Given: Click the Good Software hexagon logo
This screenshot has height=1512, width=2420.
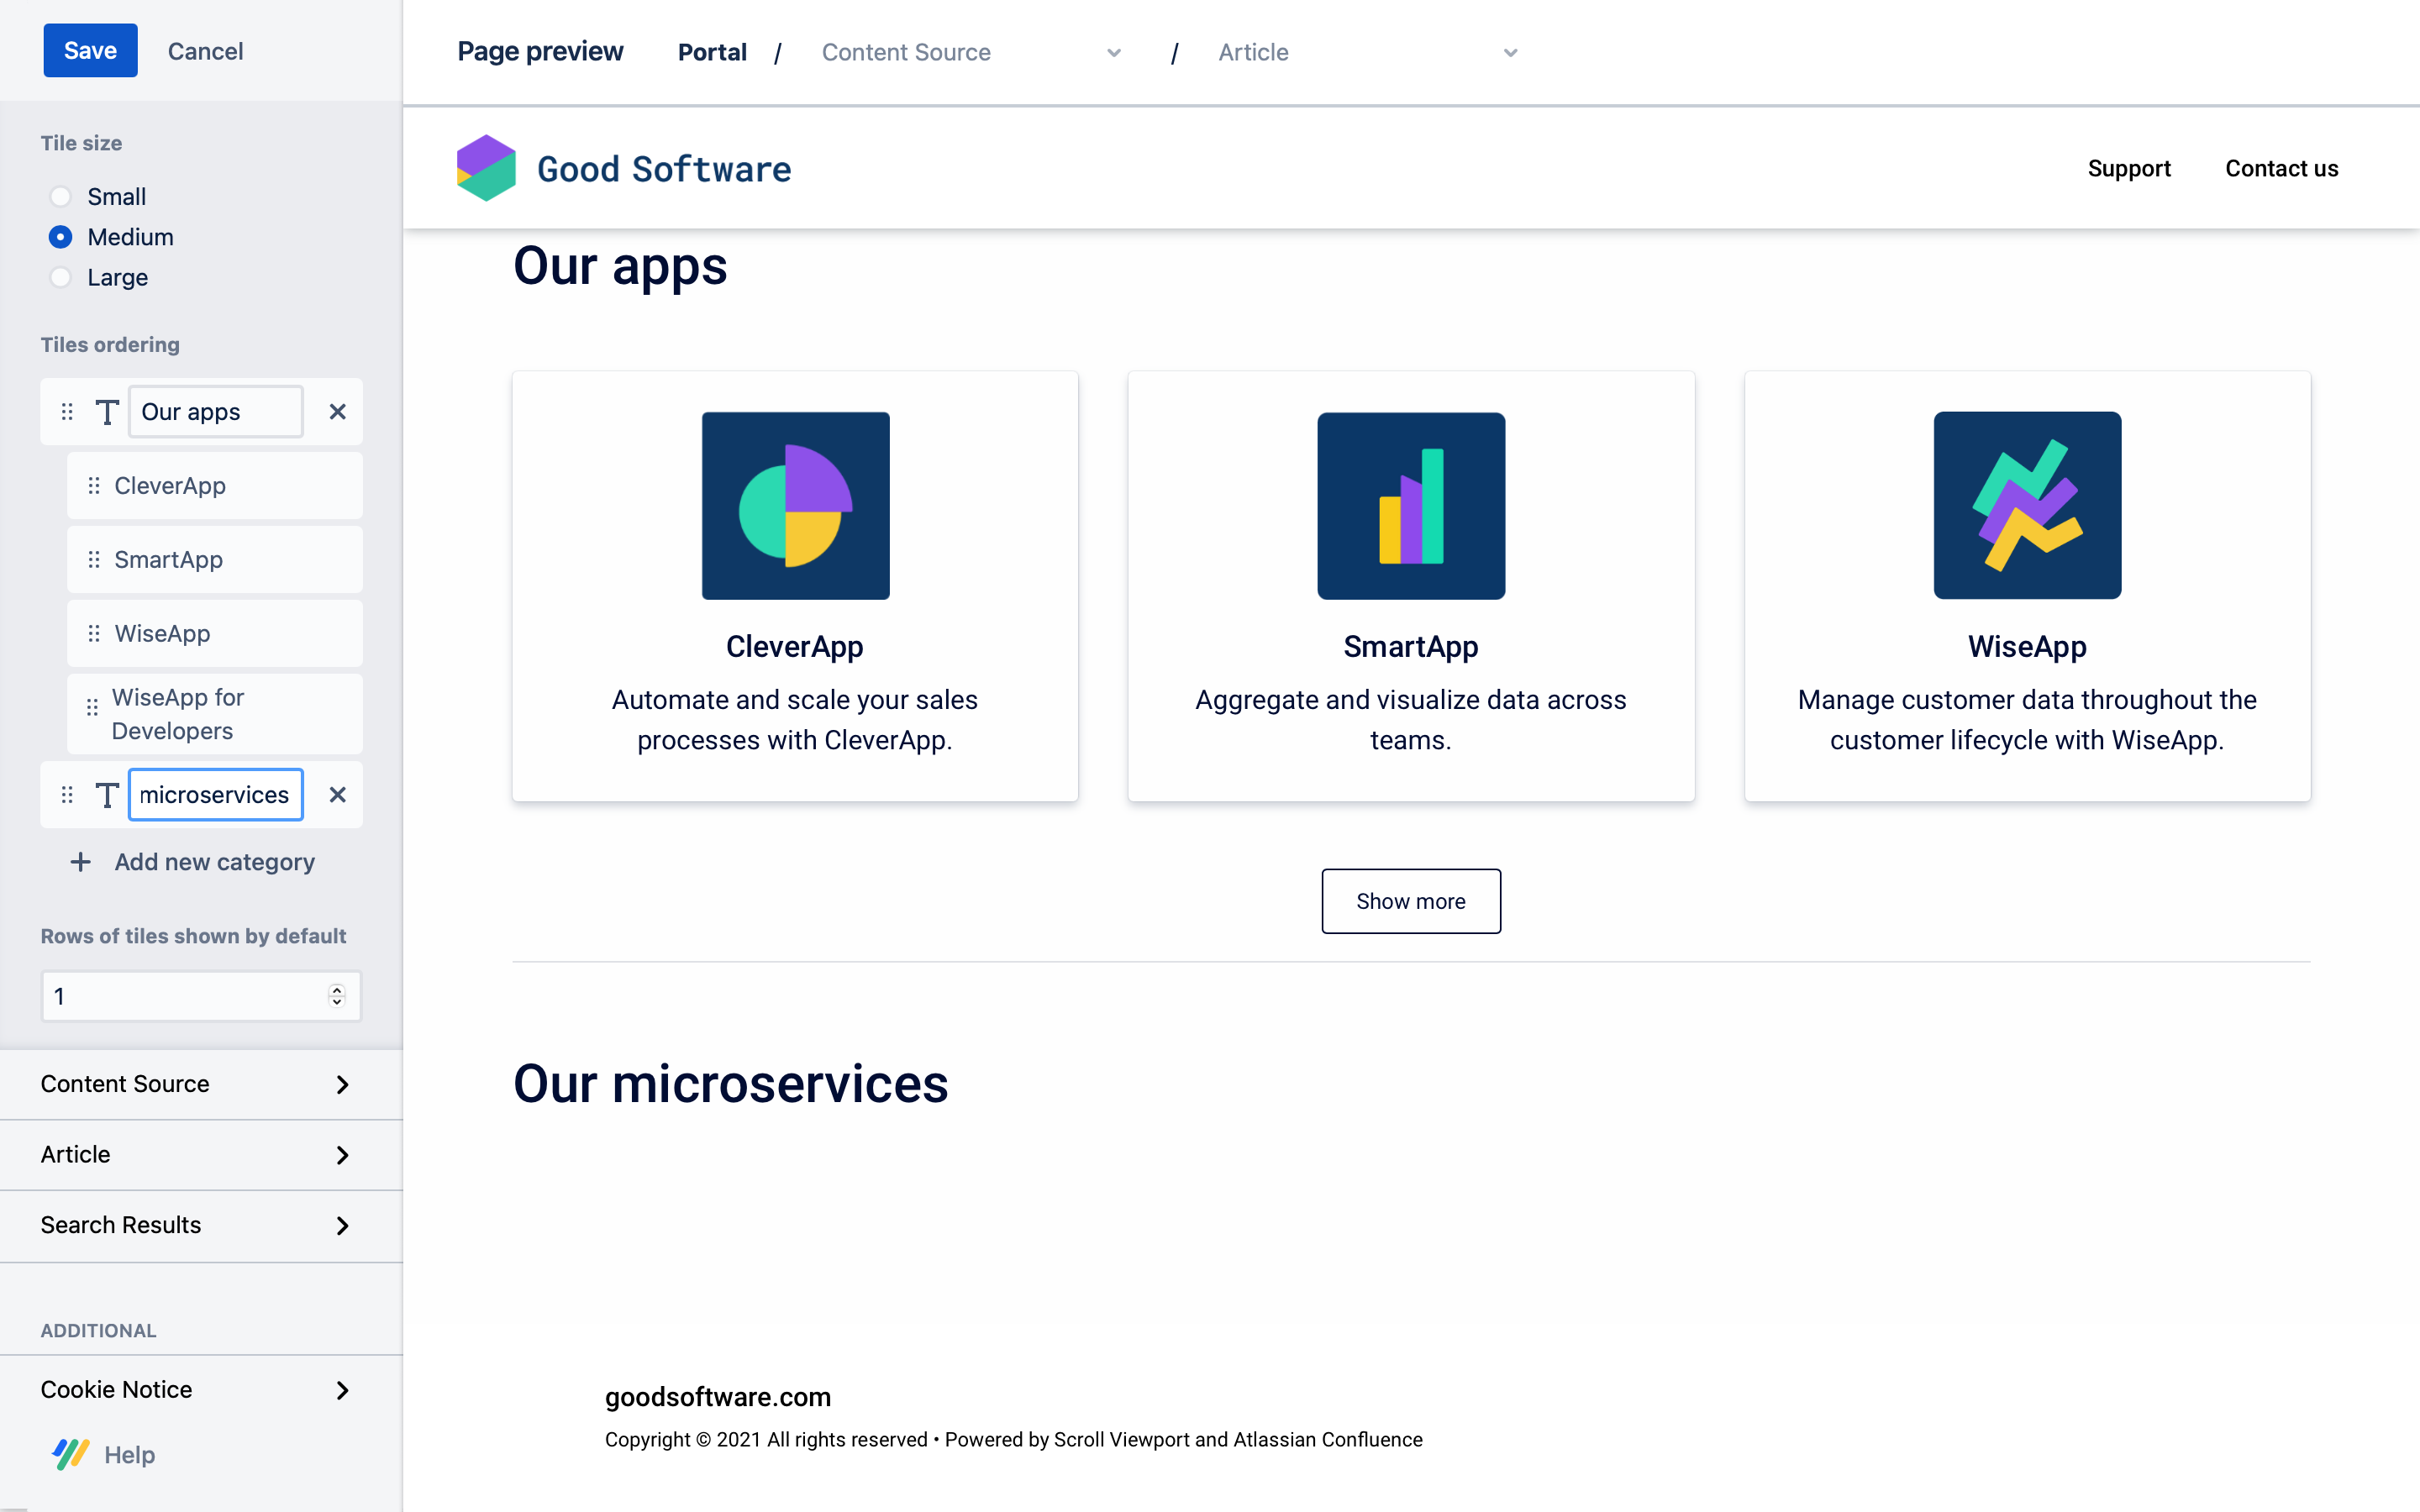Looking at the screenshot, I should (x=486, y=168).
